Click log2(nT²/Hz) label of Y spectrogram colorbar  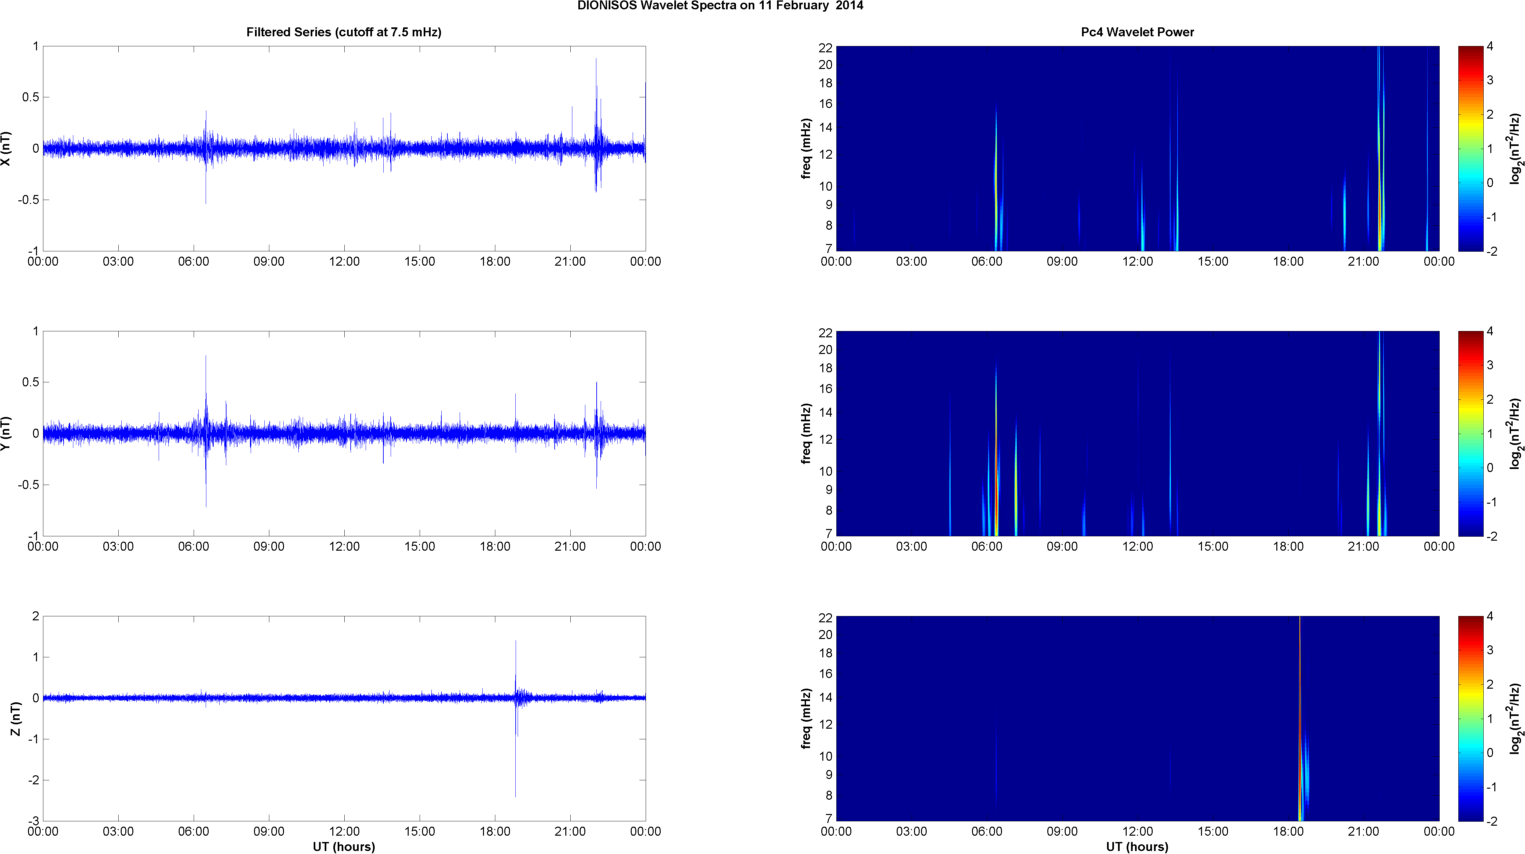point(1516,433)
